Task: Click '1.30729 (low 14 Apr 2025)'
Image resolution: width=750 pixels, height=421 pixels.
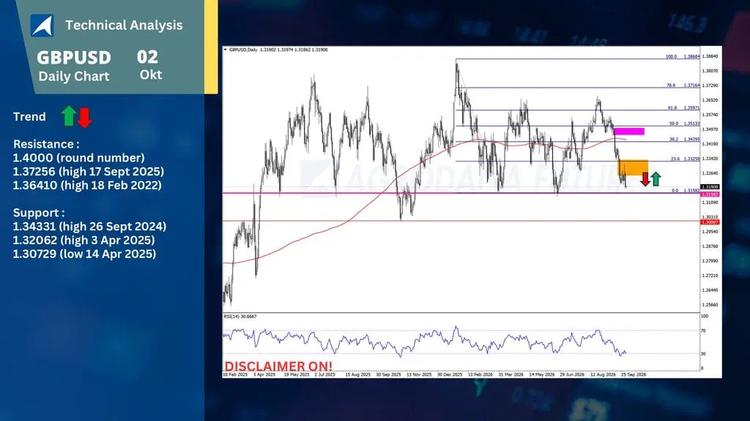Action: [x=84, y=254]
